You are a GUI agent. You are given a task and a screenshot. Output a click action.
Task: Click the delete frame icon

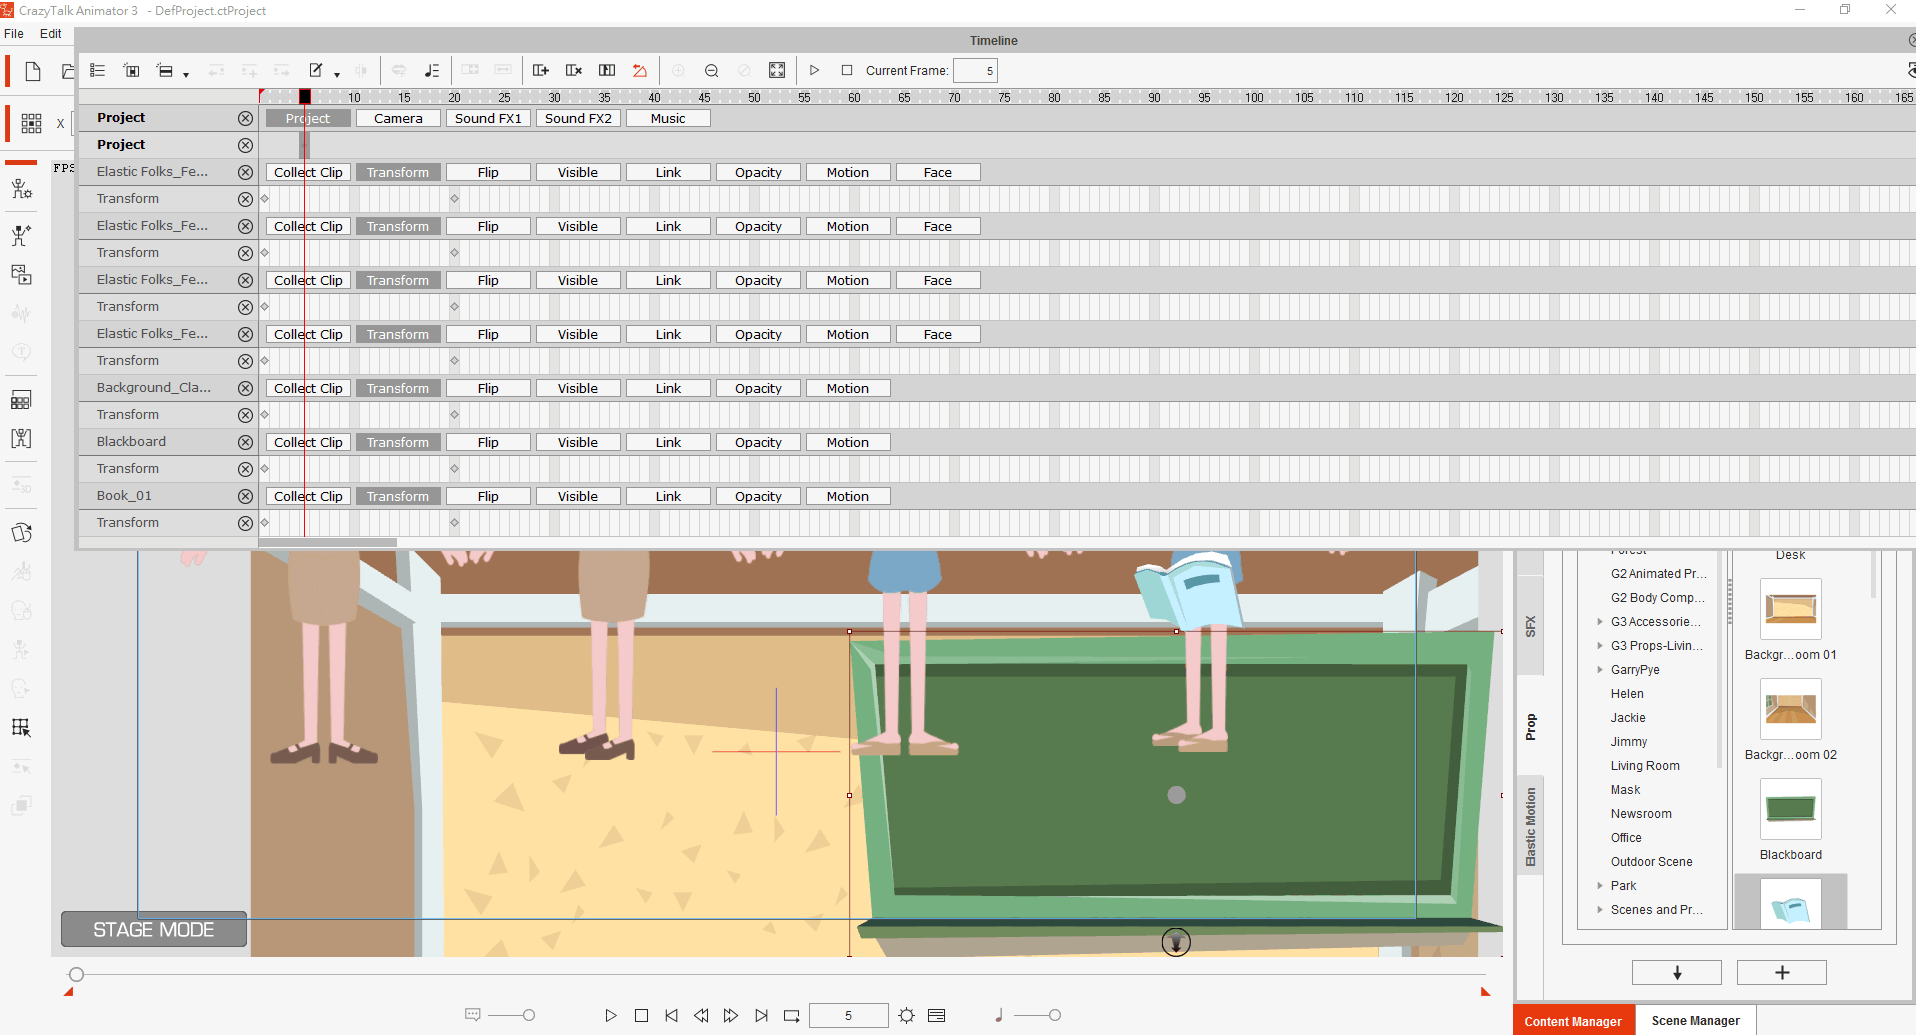tap(574, 70)
